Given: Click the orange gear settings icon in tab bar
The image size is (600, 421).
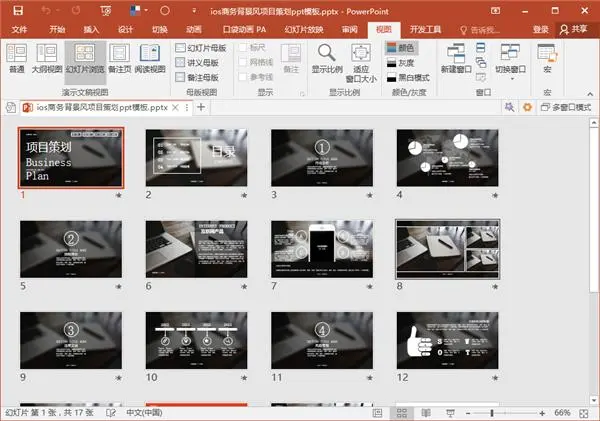Looking at the screenshot, I should click(527, 108).
